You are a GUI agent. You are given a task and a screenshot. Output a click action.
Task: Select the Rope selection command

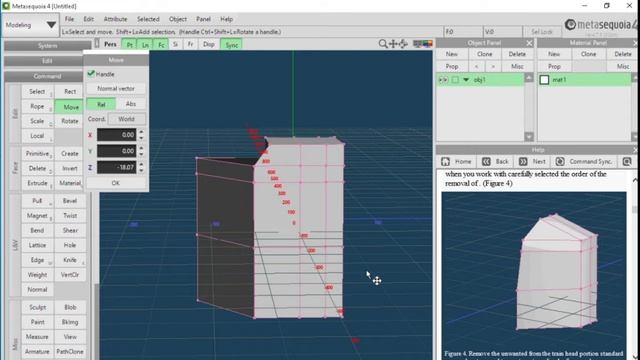click(37, 107)
